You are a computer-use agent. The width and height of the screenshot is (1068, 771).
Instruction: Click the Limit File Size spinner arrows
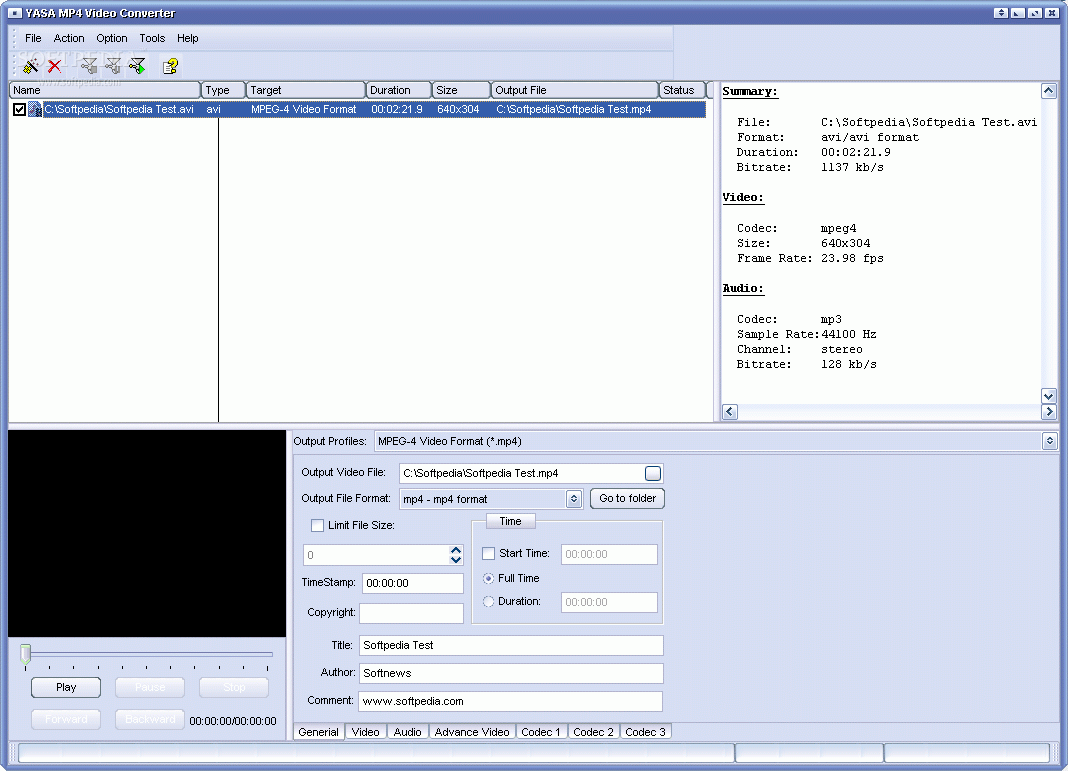[456, 554]
